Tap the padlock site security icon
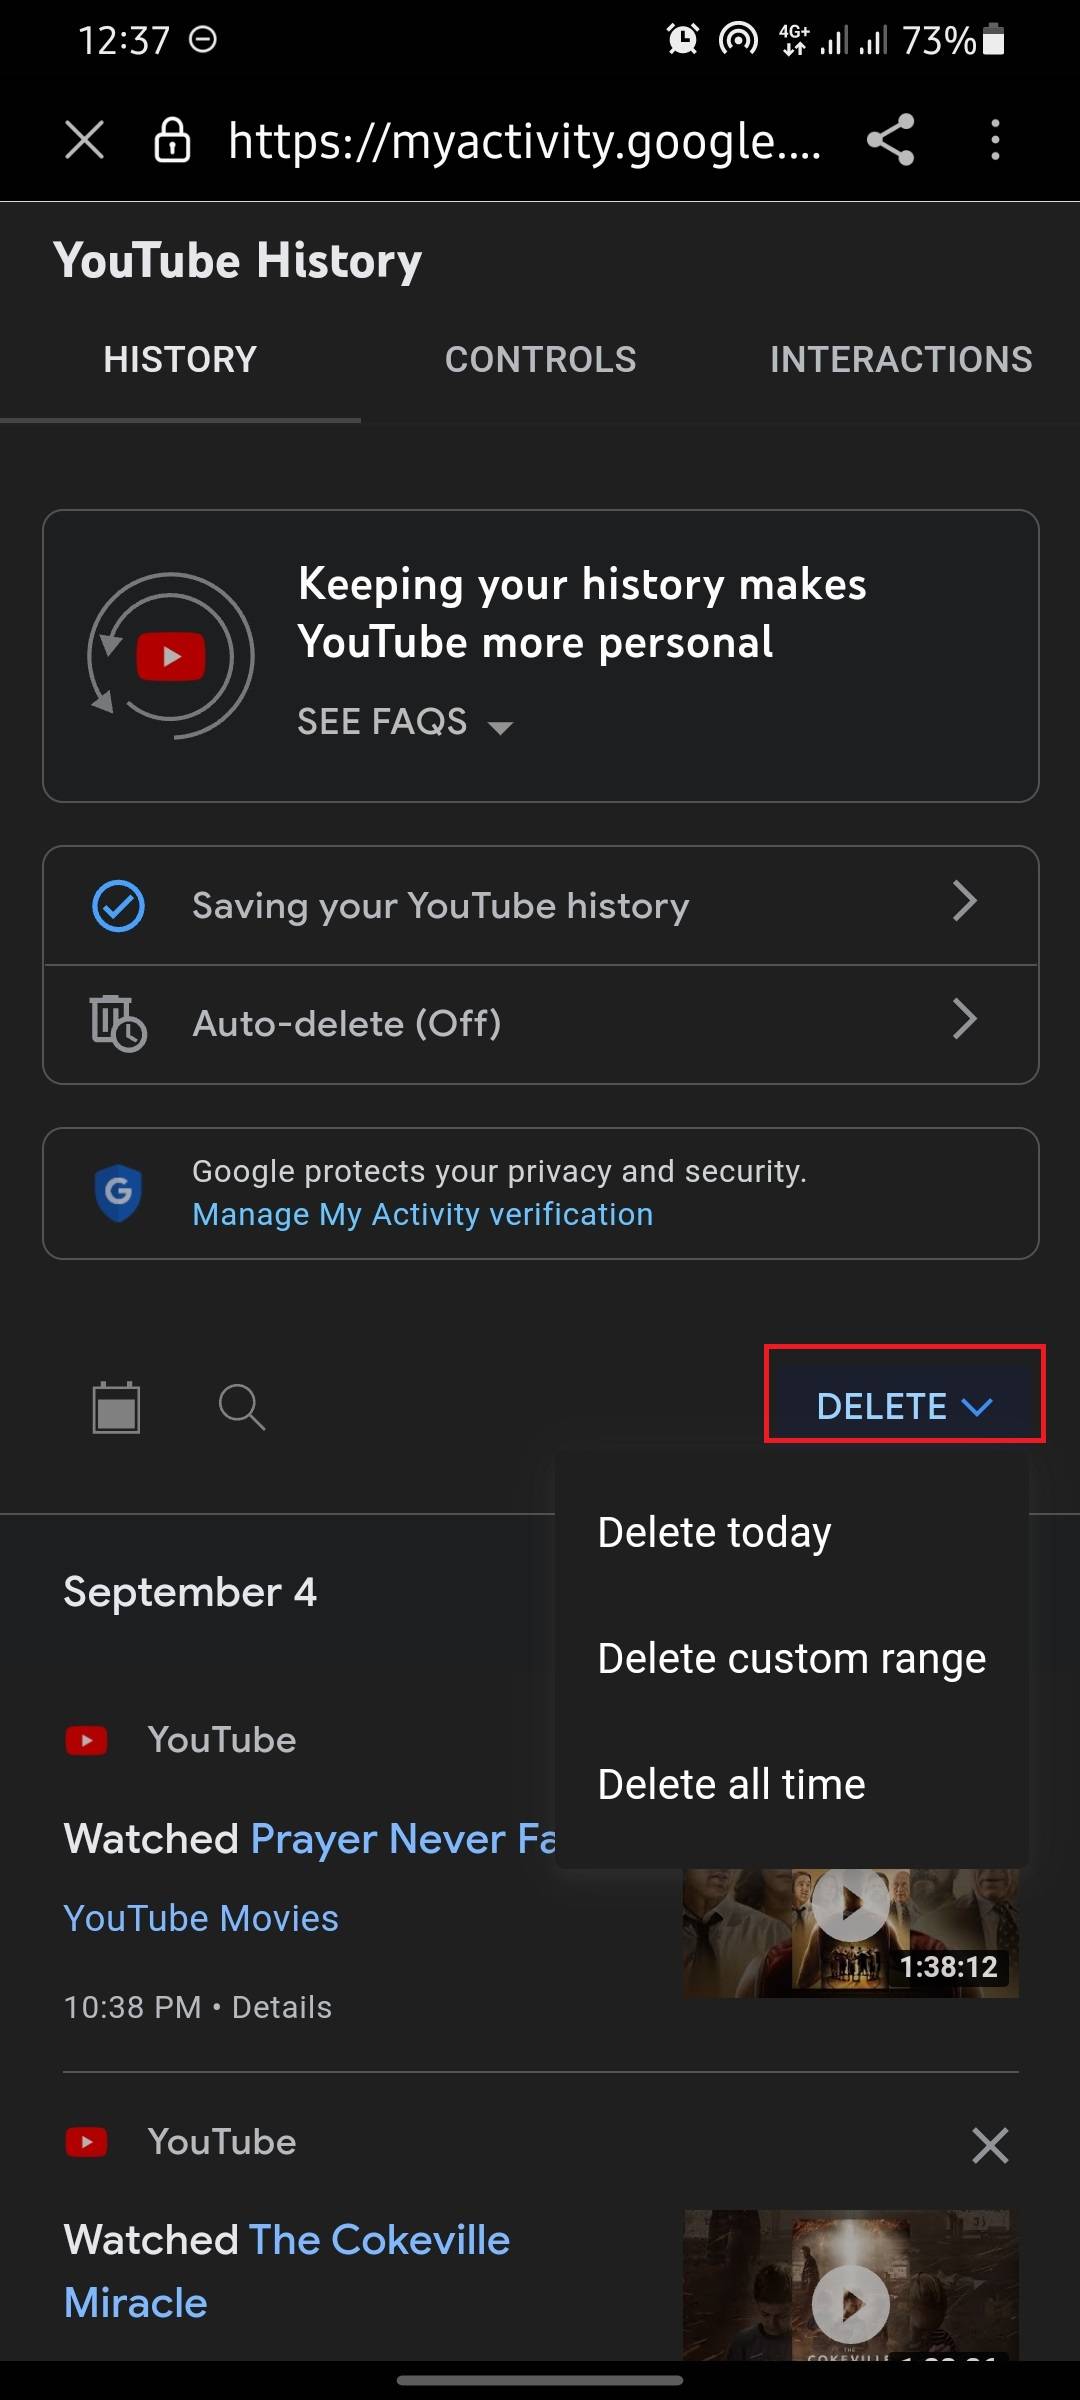1080x2400 pixels. click(172, 140)
